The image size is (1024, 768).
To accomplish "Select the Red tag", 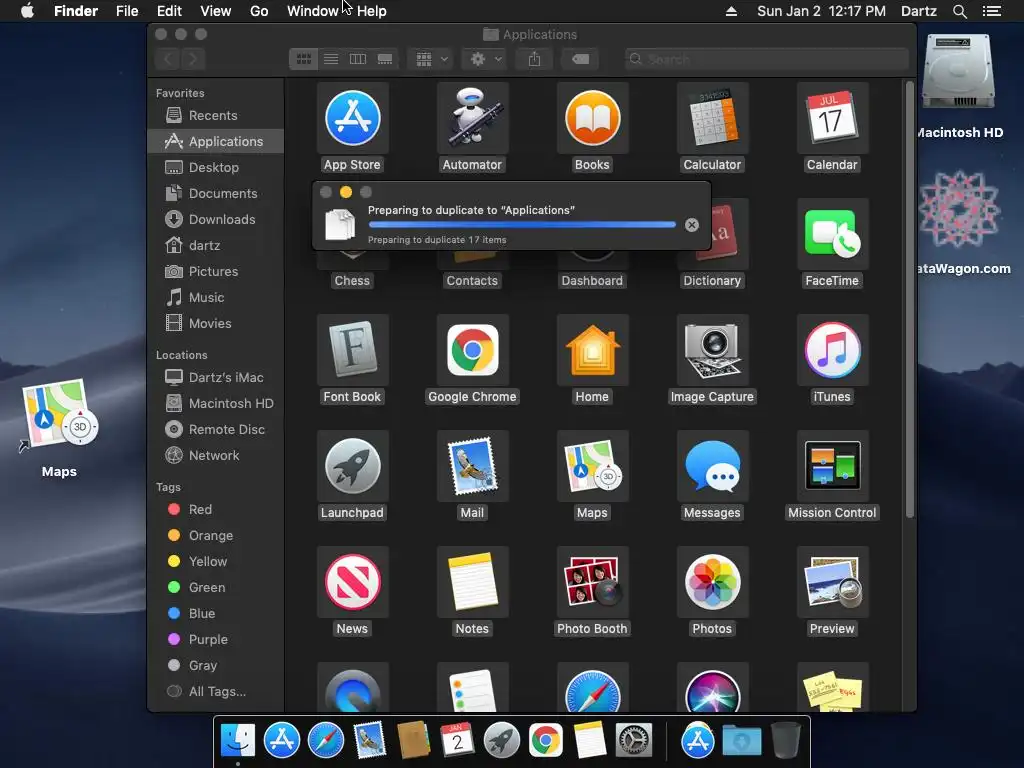I will pyautogui.click(x=216, y=509).
